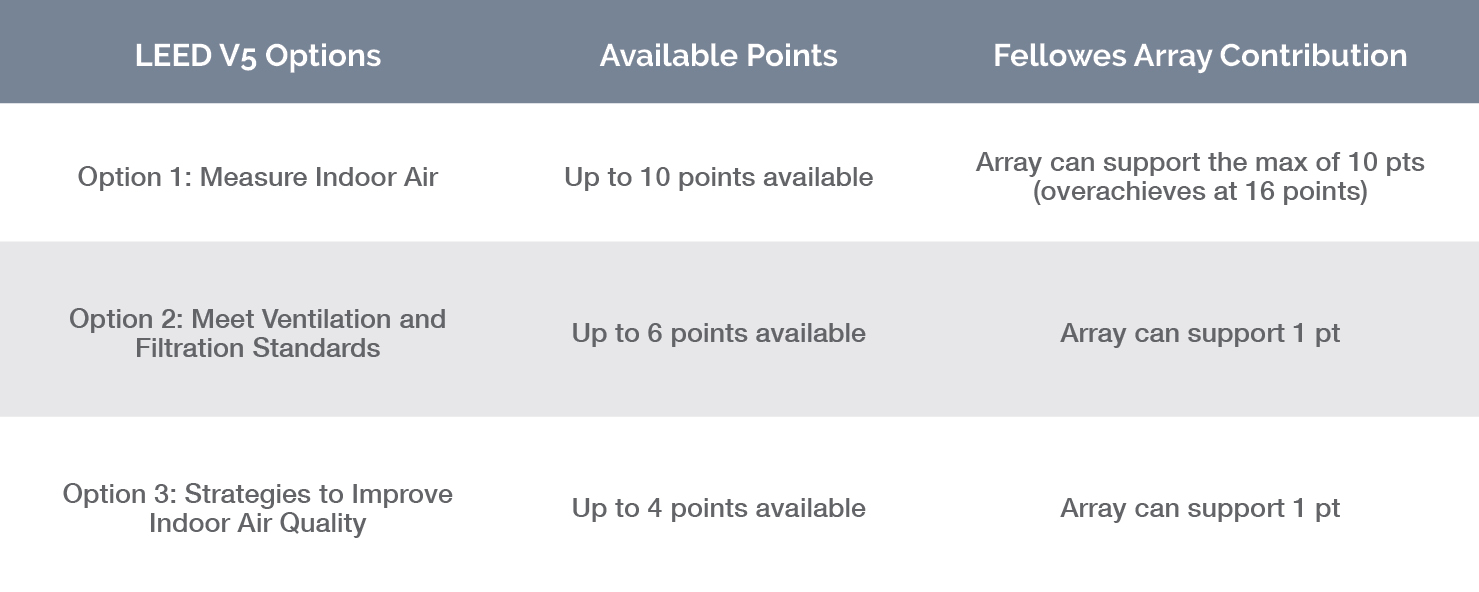
Task: Select Option 2: Meet Ventilation and Filtration Standards
Action: (x=258, y=333)
